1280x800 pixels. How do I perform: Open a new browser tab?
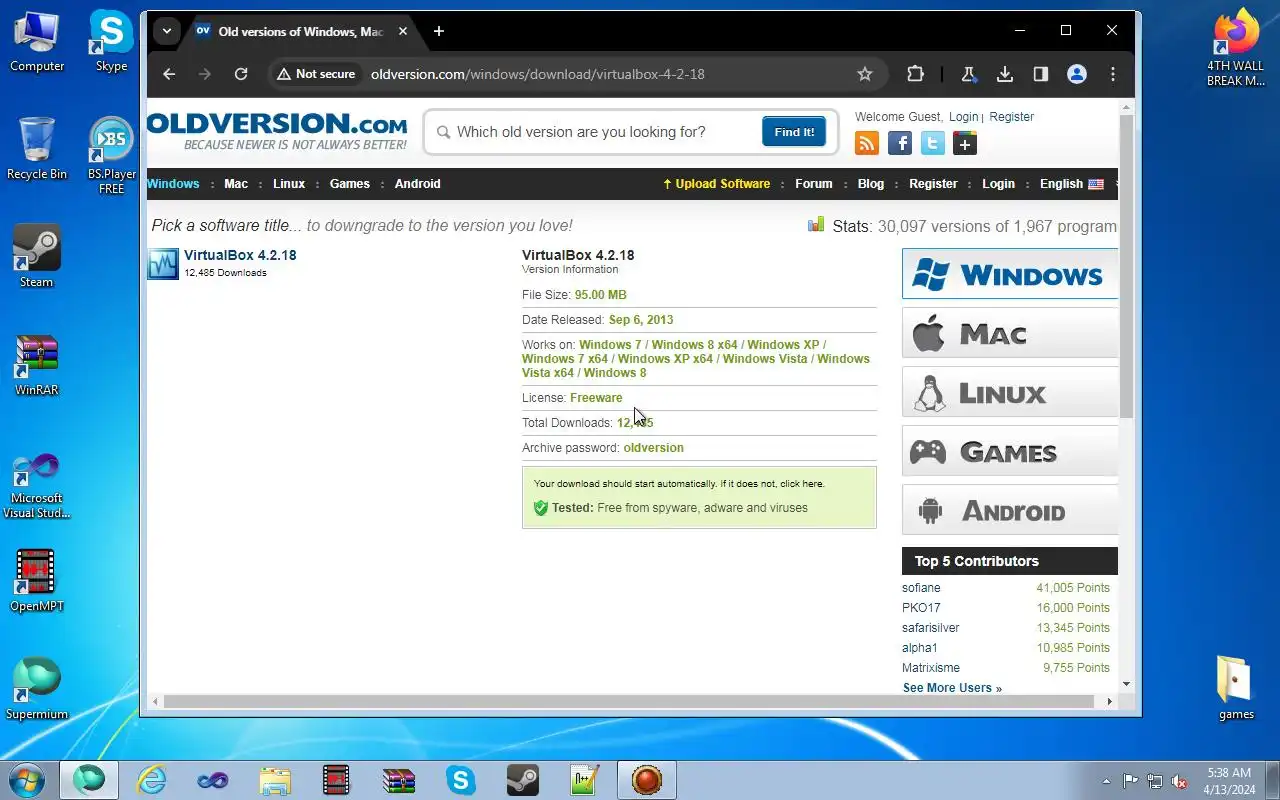coord(438,31)
